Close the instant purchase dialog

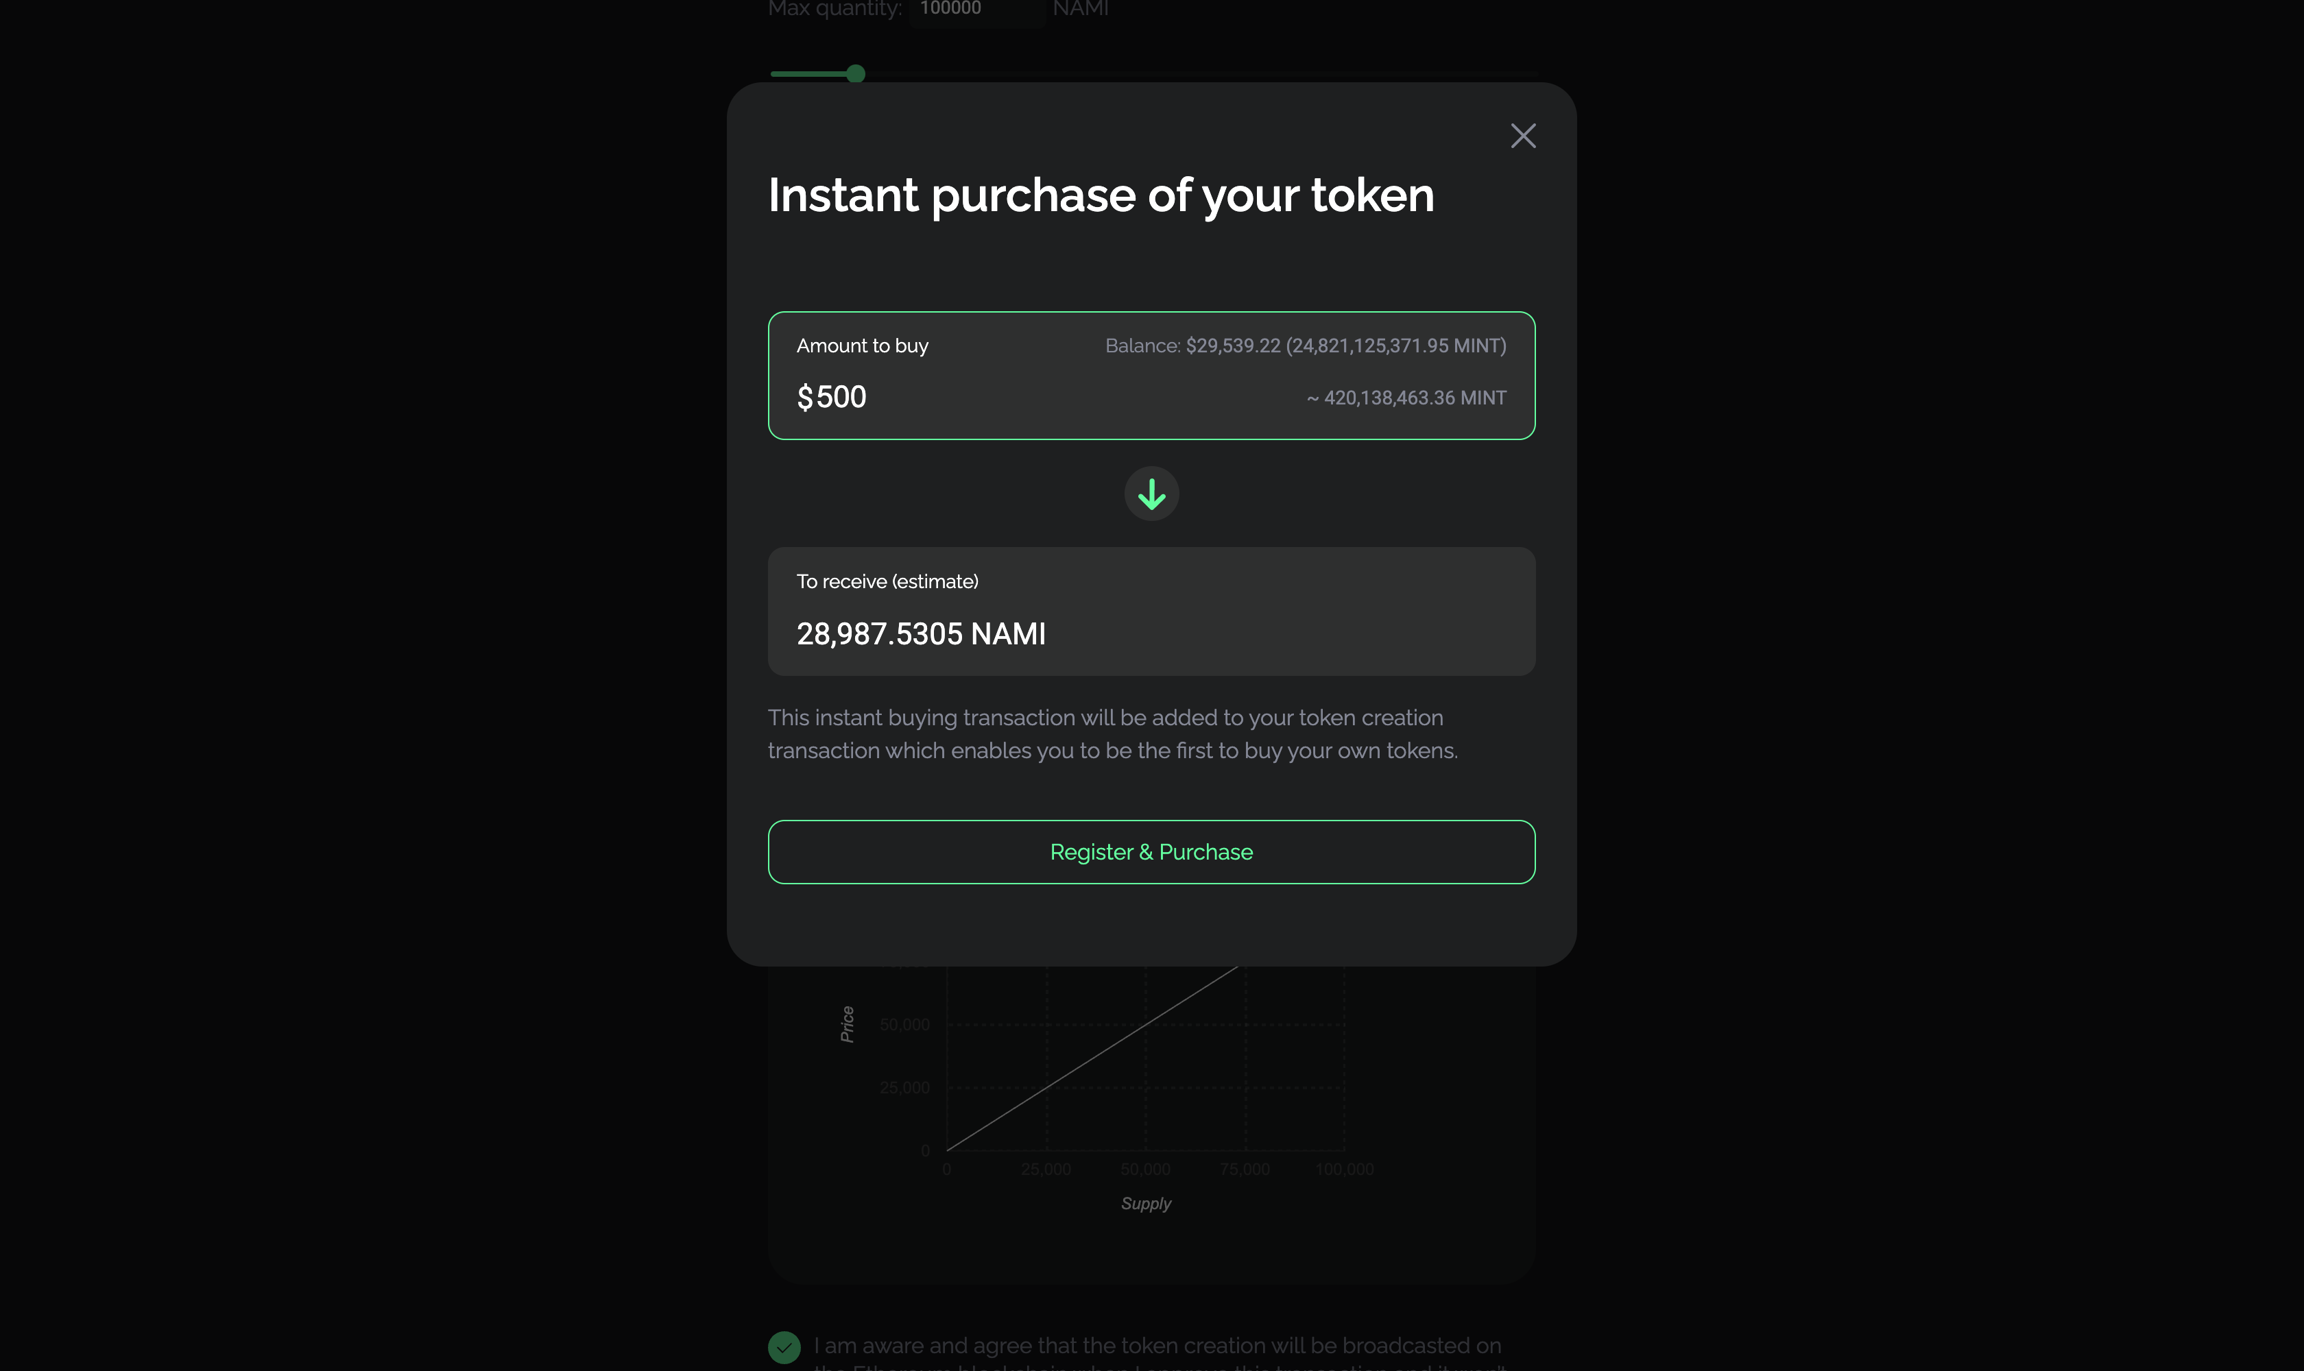[1522, 136]
